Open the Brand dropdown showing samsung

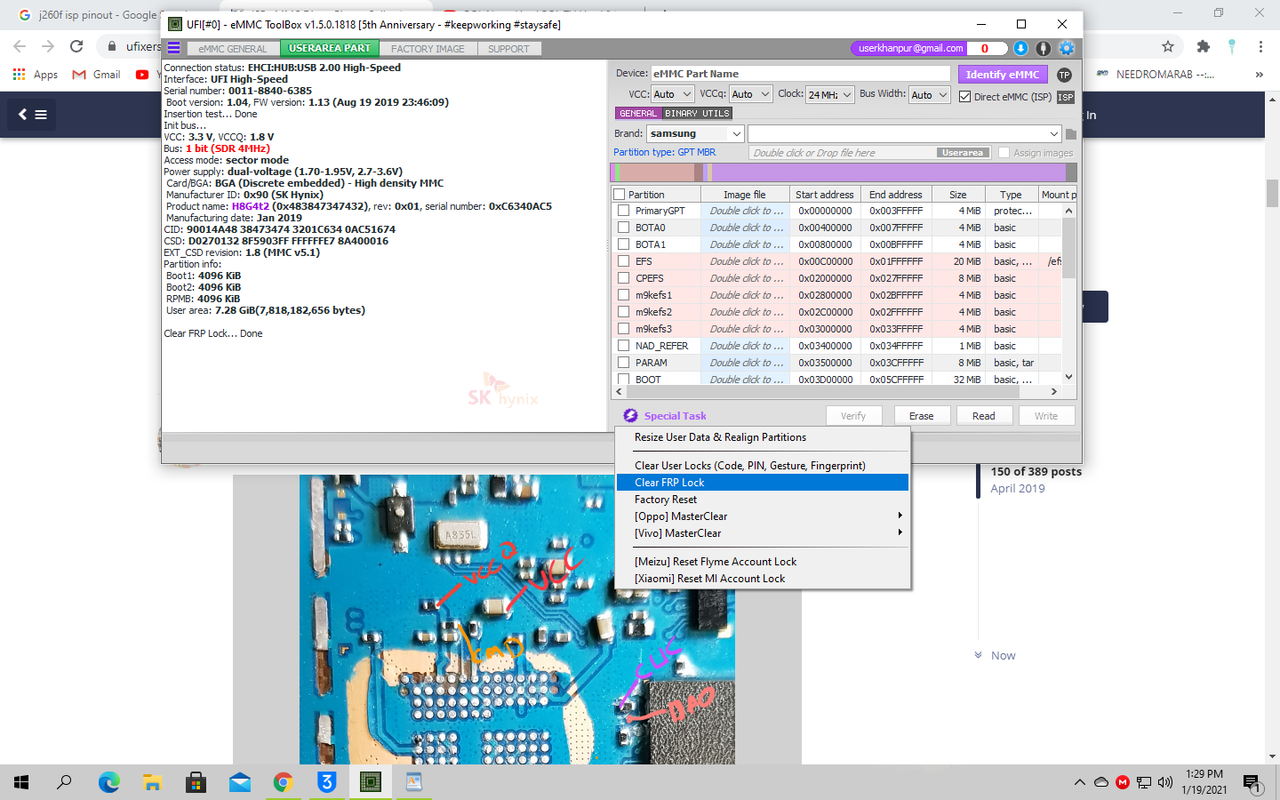(694, 134)
